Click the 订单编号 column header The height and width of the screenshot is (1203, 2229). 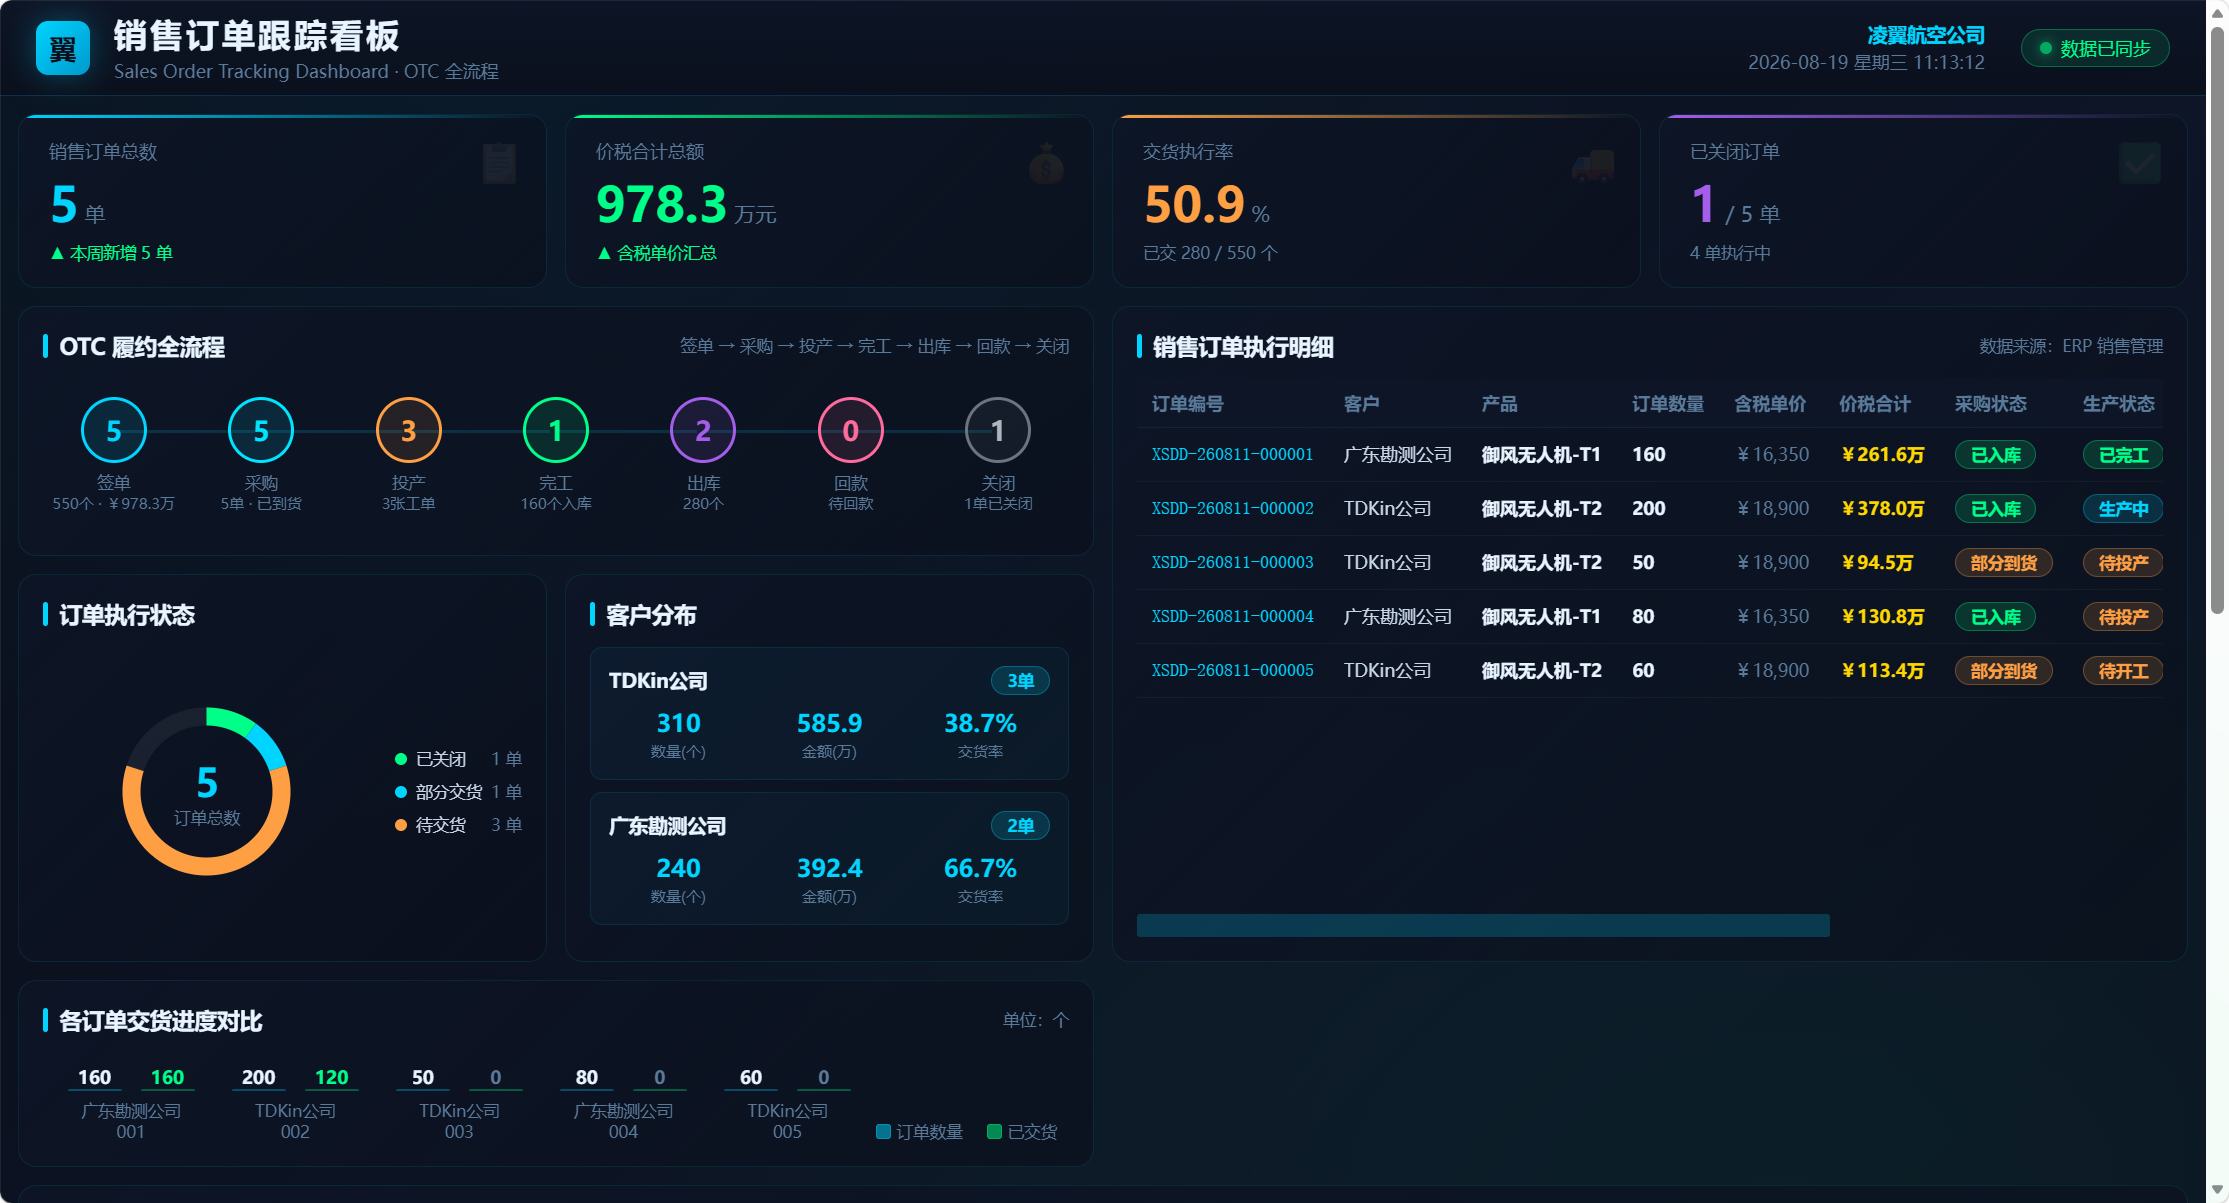tap(1187, 404)
